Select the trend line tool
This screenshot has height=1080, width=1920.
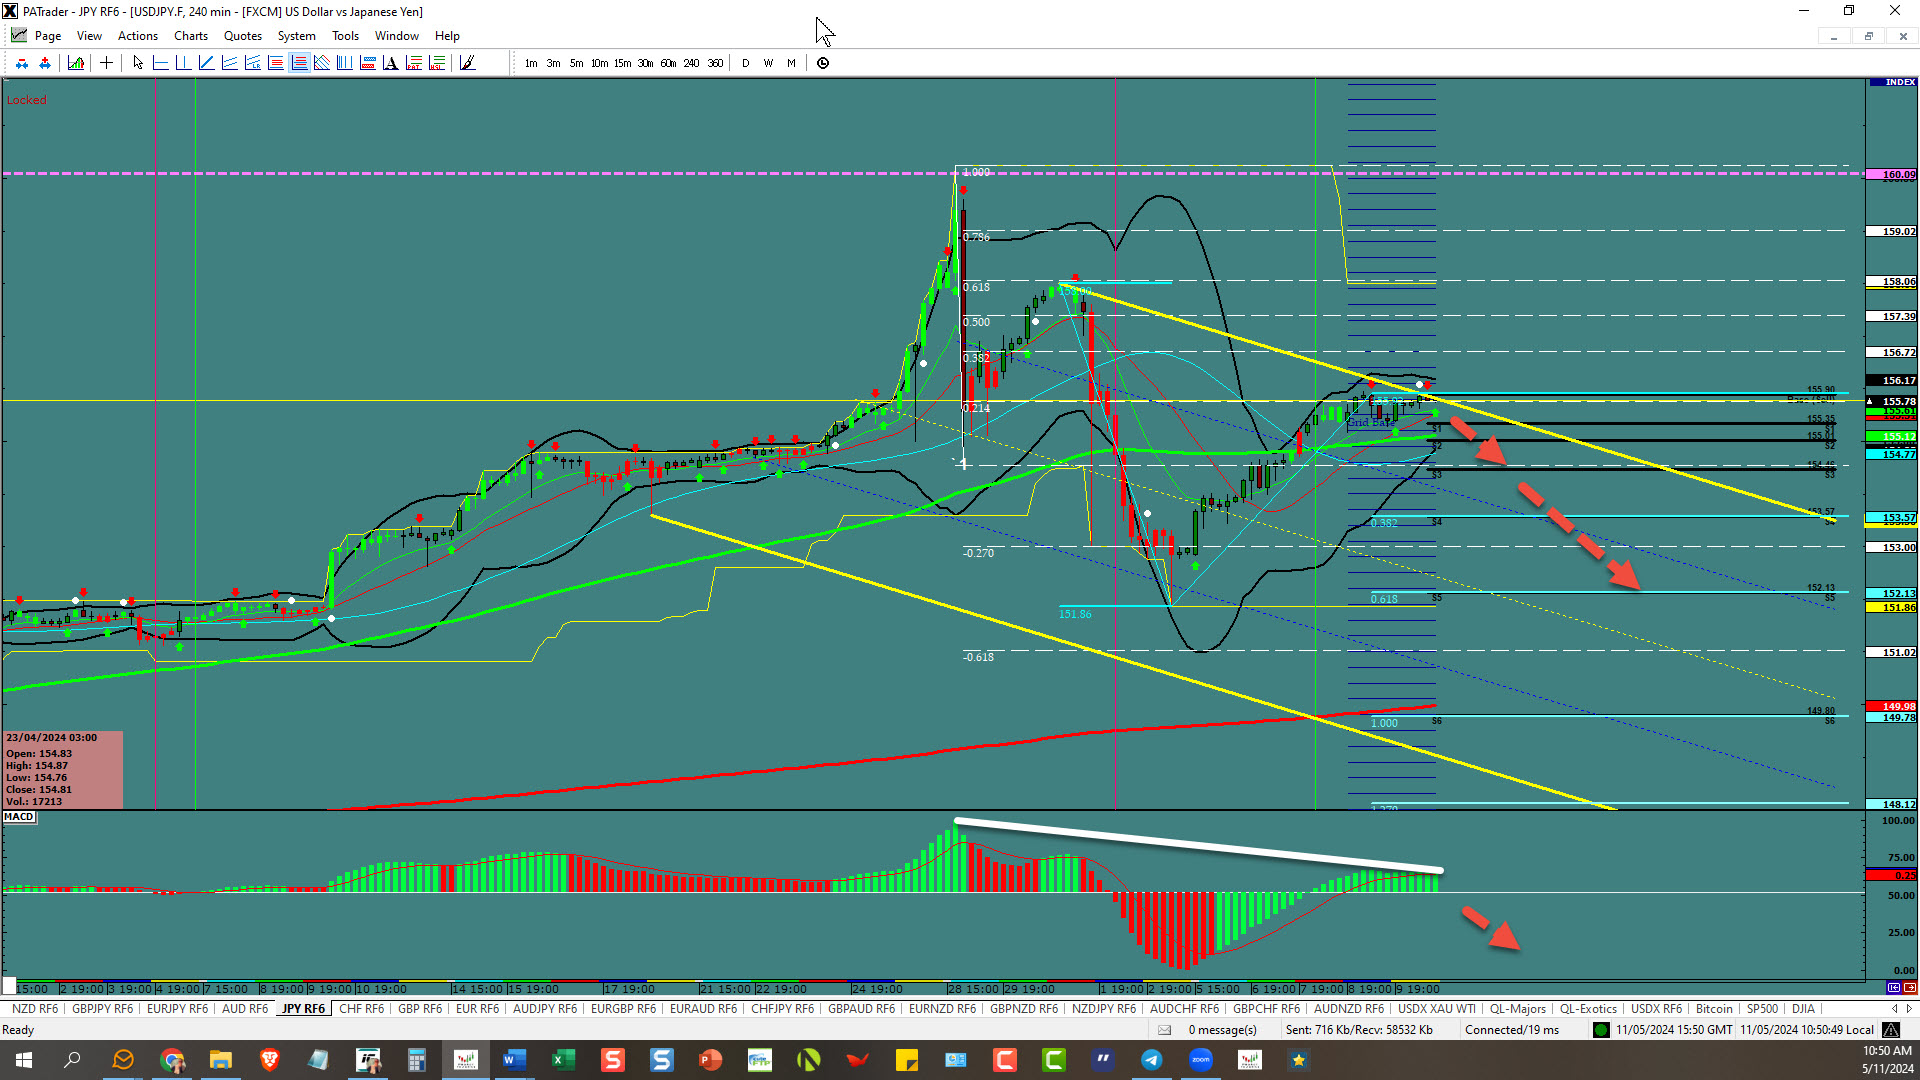pyautogui.click(x=206, y=63)
